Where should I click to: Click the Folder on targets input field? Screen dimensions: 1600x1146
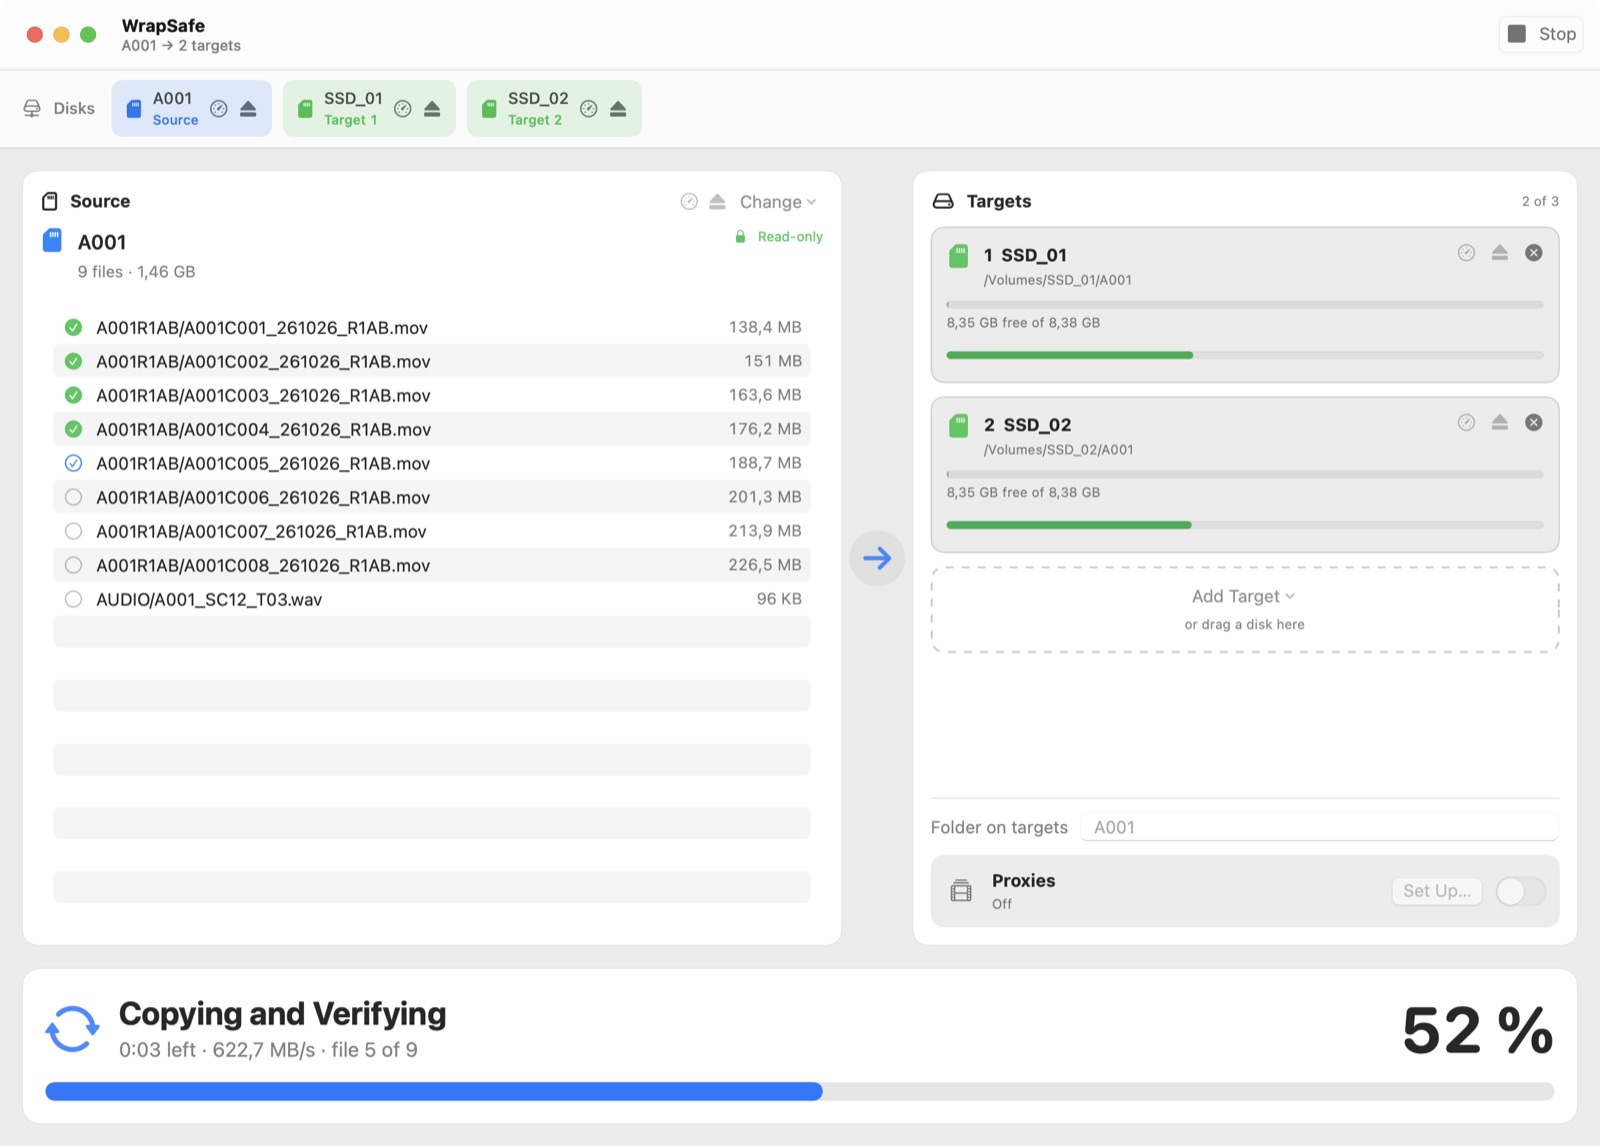pyautogui.click(x=1319, y=827)
